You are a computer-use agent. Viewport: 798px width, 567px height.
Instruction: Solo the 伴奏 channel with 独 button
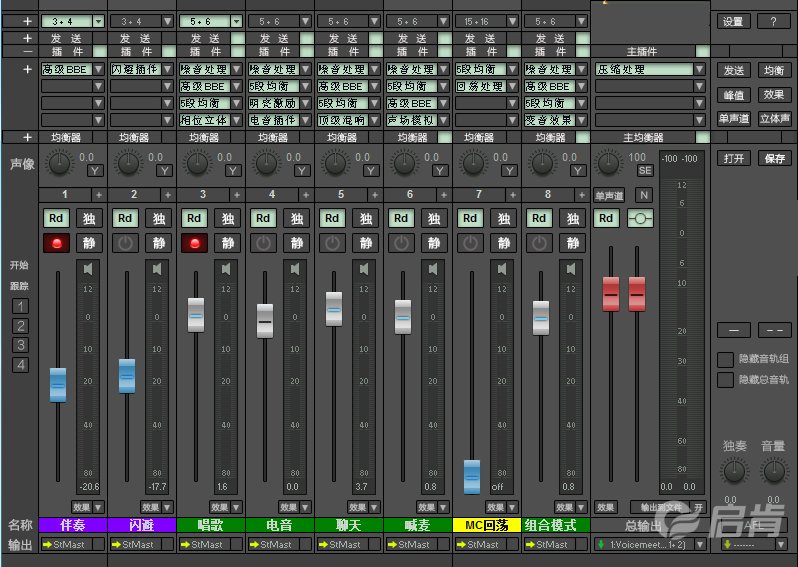89,218
